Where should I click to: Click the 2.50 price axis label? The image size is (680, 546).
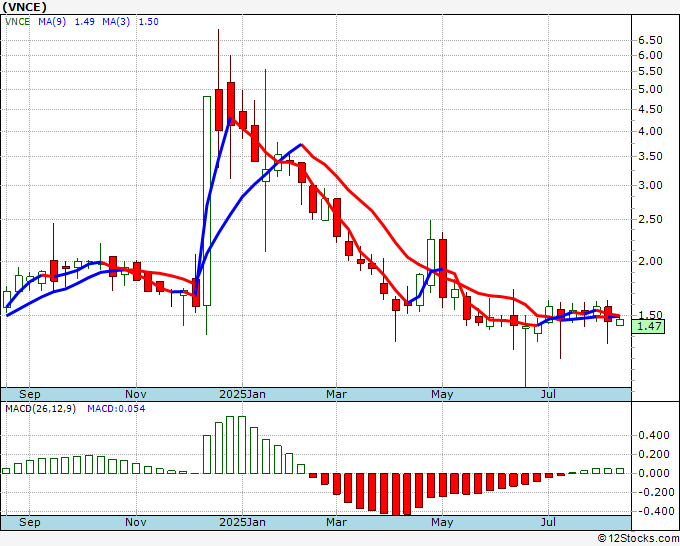(x=650, y=219)
